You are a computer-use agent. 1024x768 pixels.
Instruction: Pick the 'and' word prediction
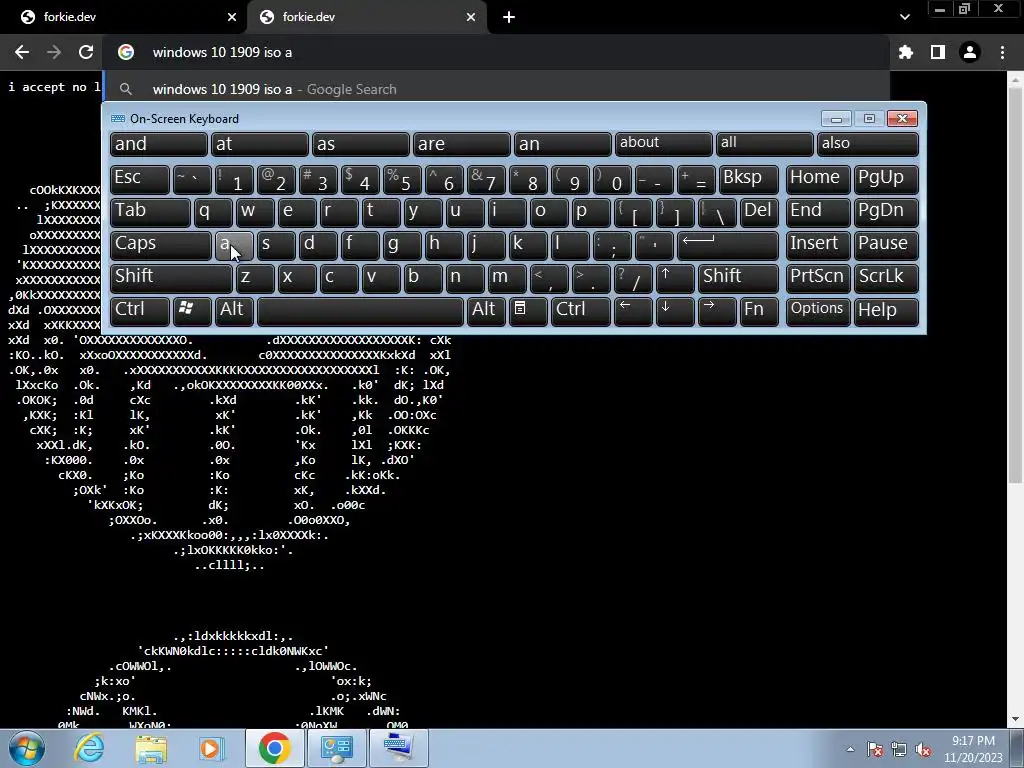159,144
